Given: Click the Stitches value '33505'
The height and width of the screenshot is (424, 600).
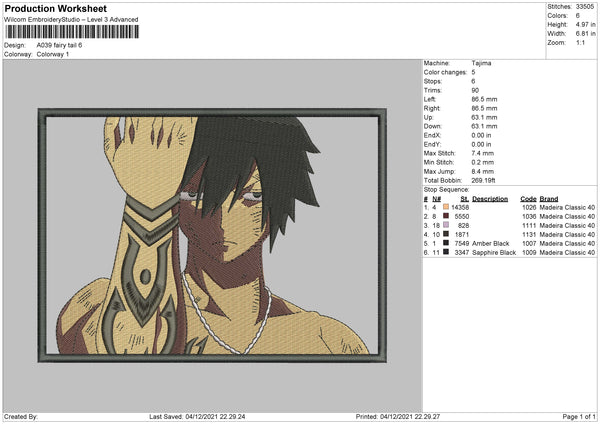Looking at the screenshot, I should pos(585,7).
